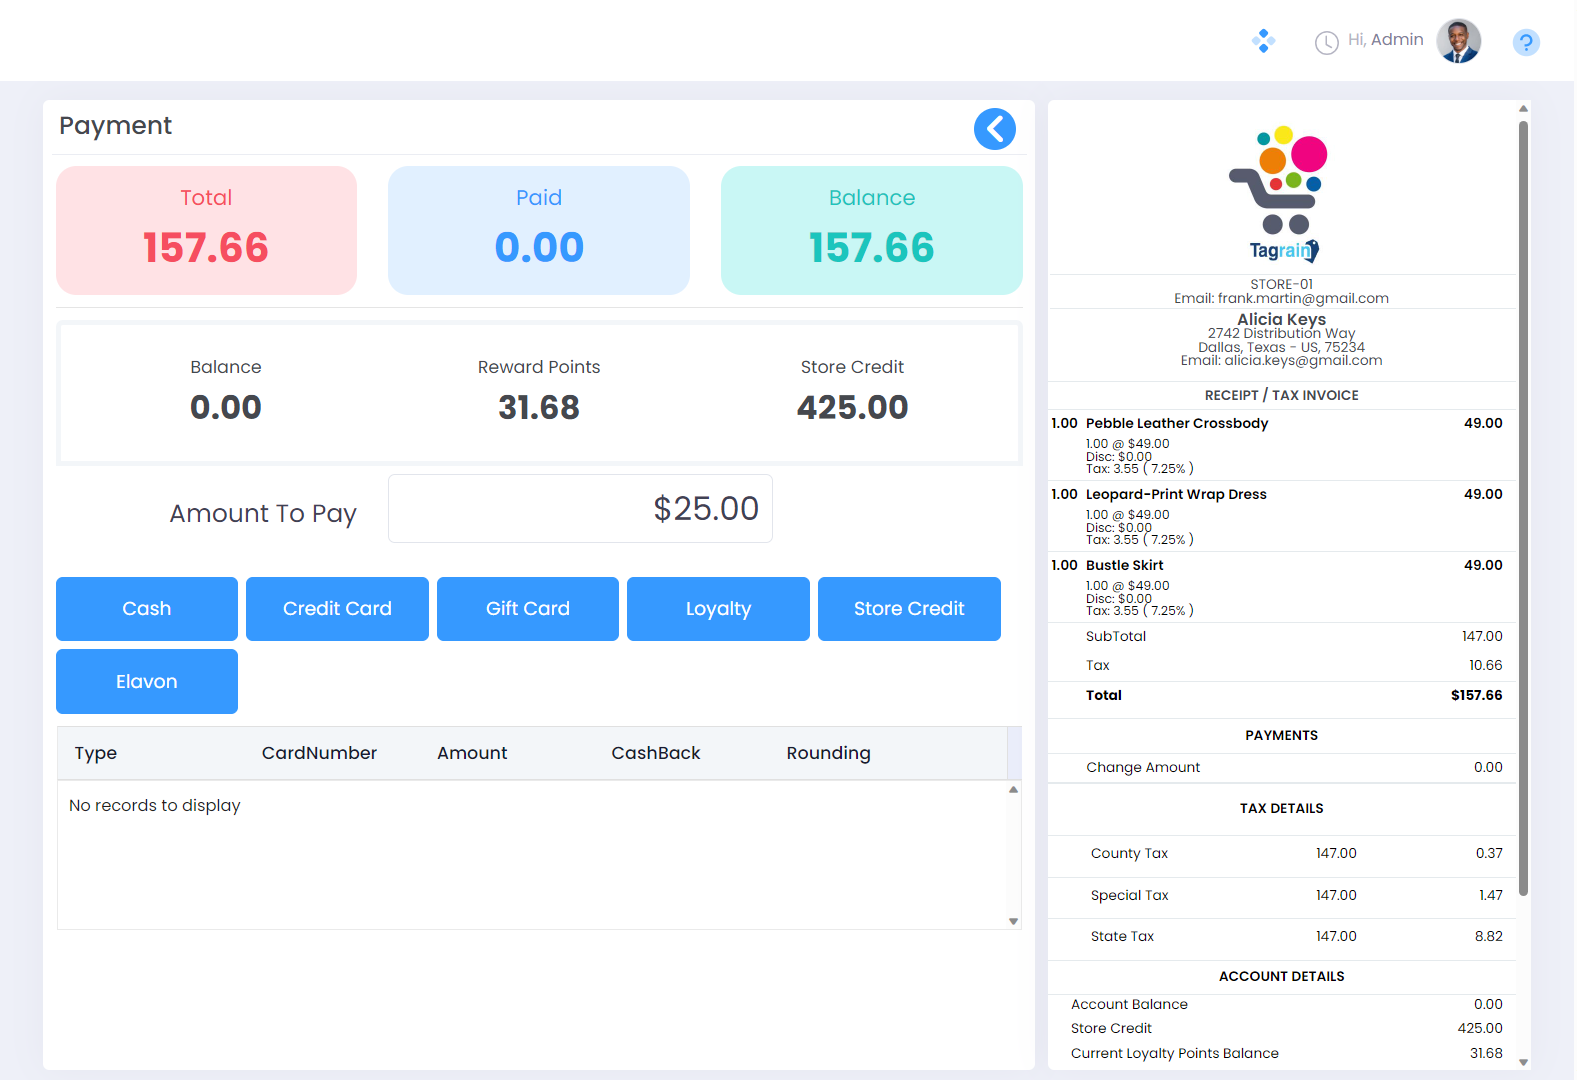This screenshot has width=1577, height=1080.
Task: Click the clock history icon
Action: pos(1326,42)
